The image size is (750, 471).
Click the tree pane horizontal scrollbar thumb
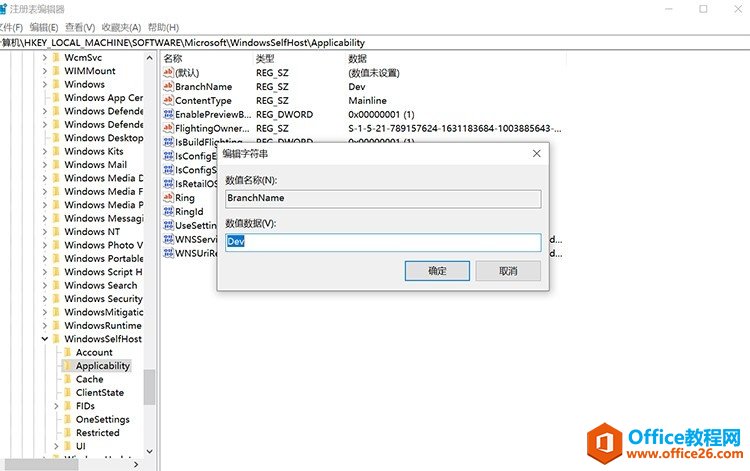[x=41, y=464]
